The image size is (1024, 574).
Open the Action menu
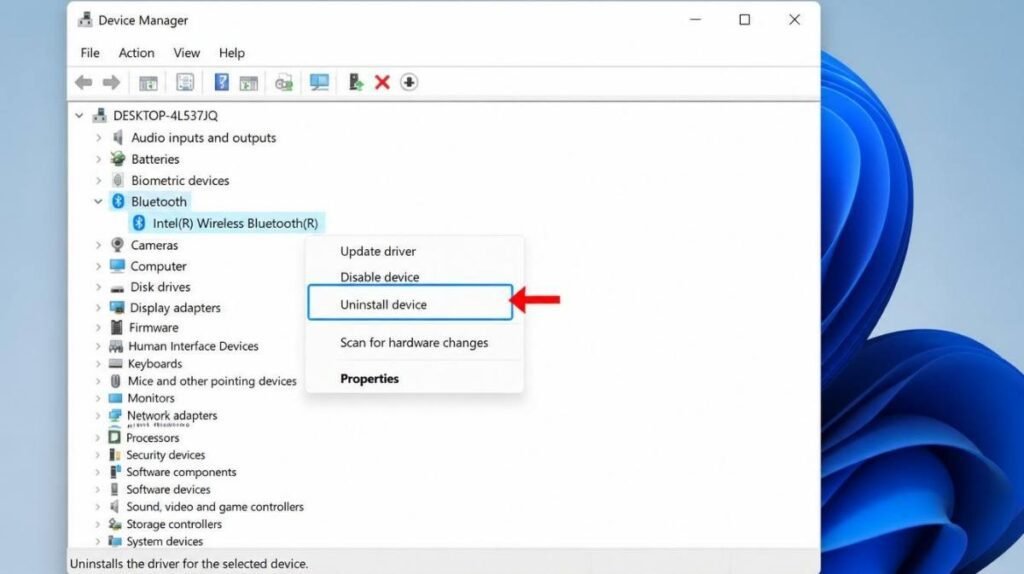[136, 53]
